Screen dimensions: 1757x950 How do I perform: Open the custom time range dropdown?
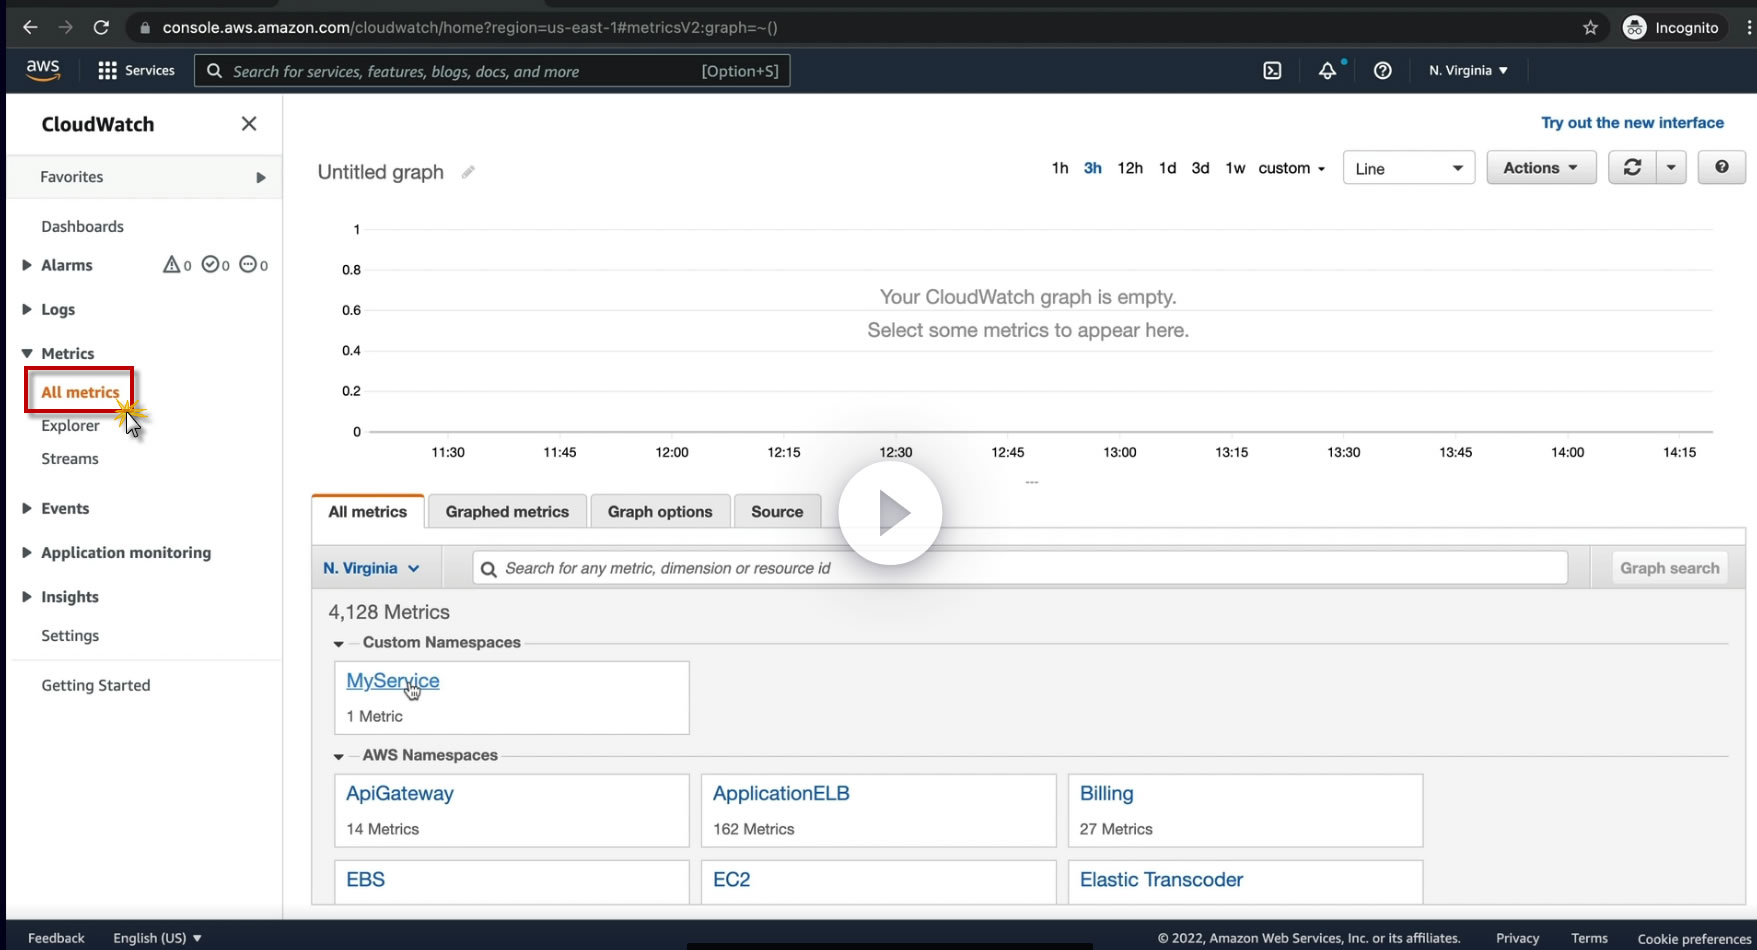pos(1291,168)
